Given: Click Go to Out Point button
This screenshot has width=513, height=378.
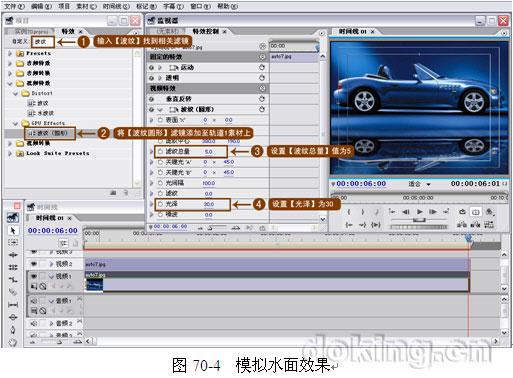Looking at the screenshot, I should tap(363, 225).
